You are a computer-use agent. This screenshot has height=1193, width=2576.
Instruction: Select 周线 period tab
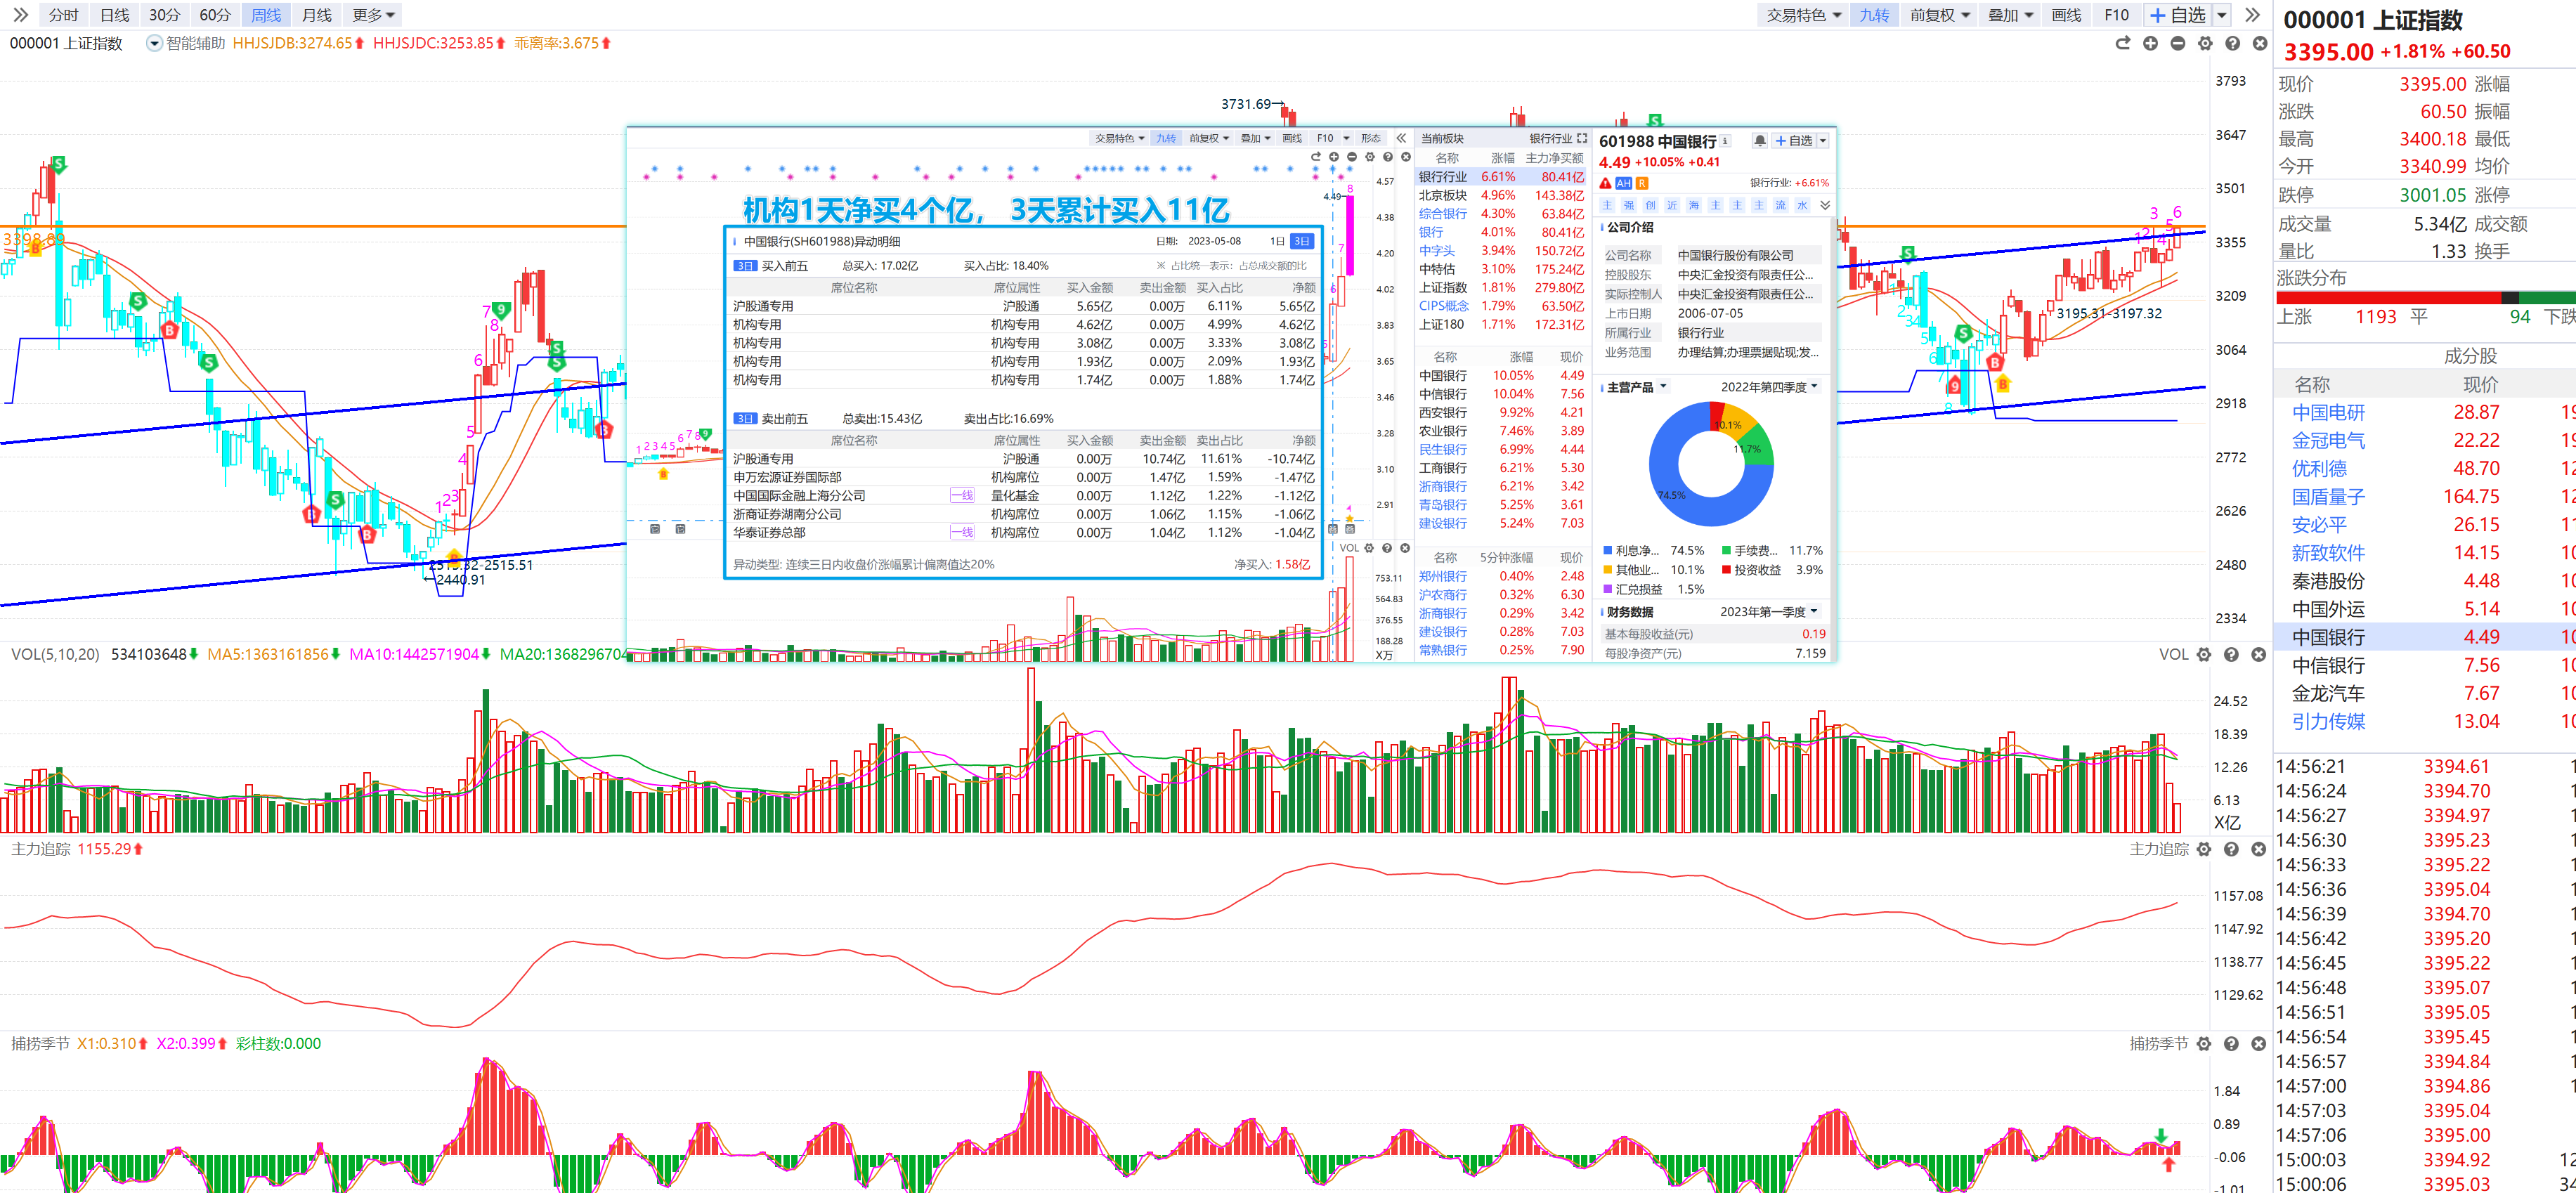(x=266, y=15)
